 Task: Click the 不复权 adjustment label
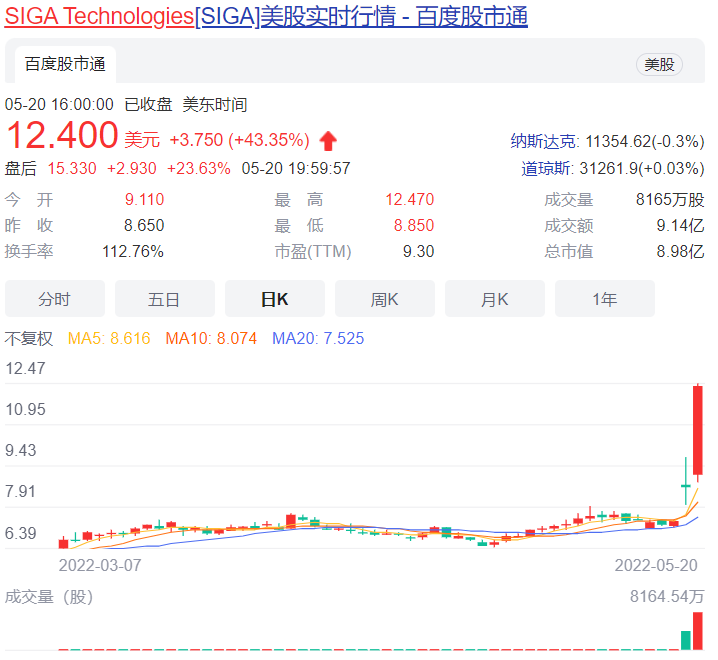[29, 338]
